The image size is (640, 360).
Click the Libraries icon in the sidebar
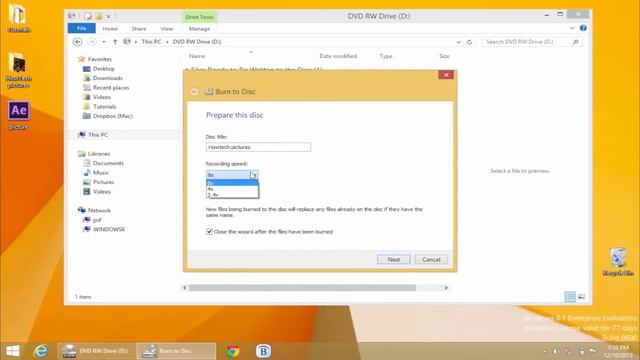coord(81,154)
